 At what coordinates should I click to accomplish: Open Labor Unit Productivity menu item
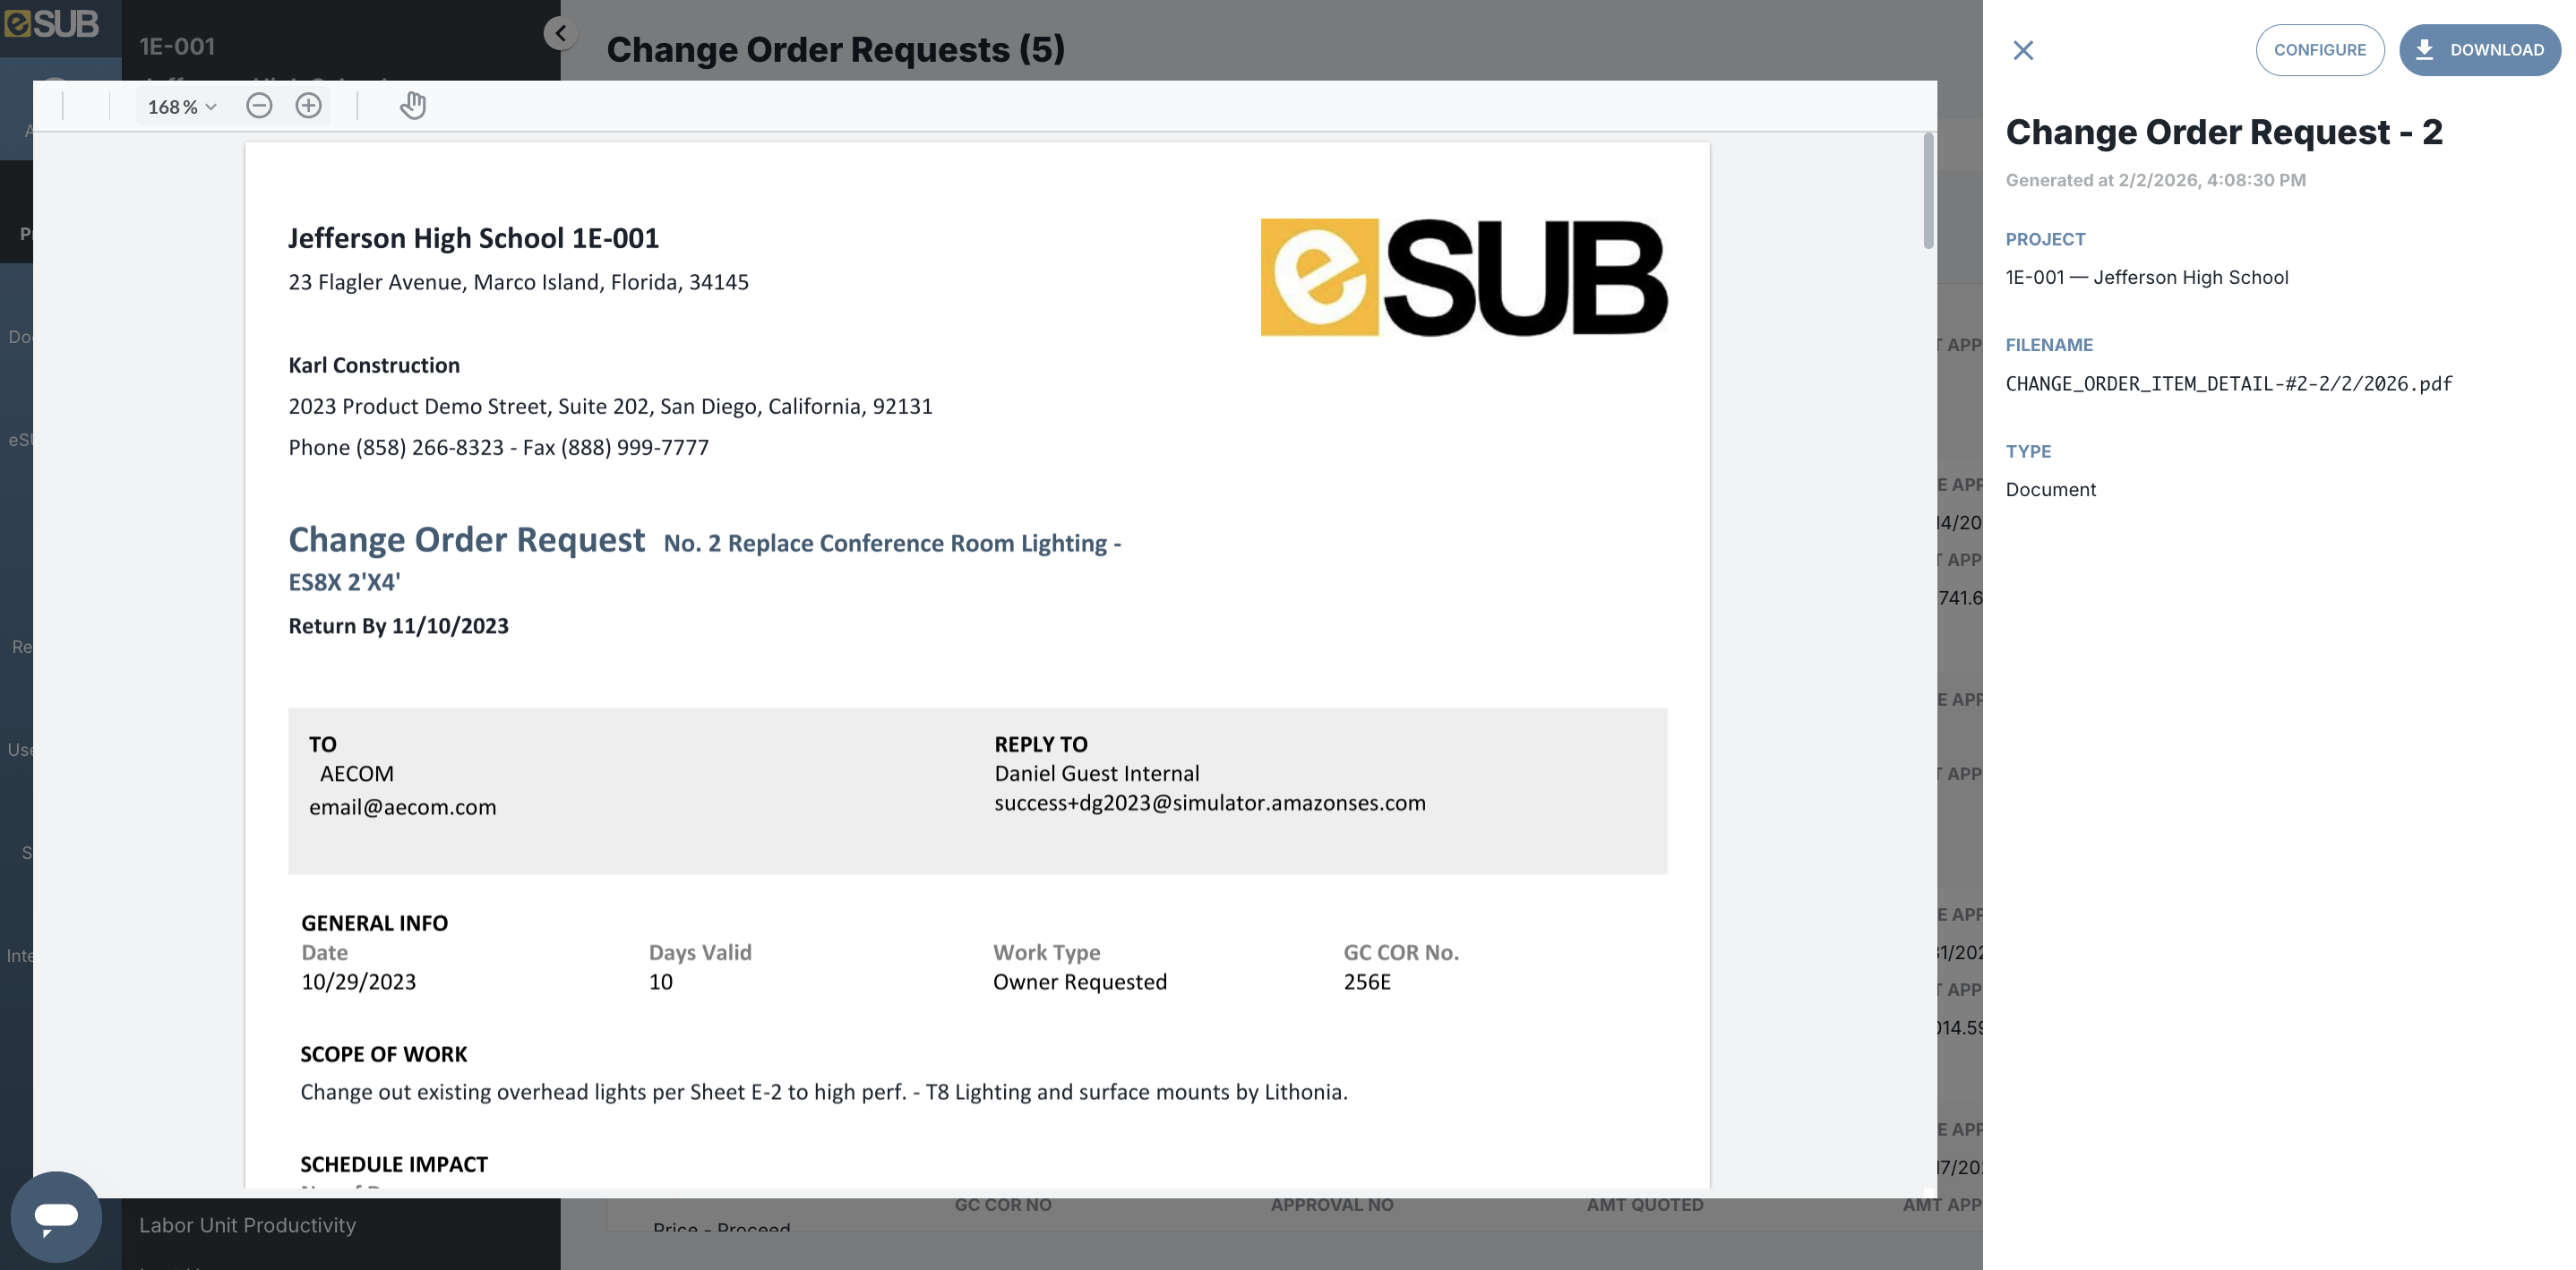(x=247, y=1225)
